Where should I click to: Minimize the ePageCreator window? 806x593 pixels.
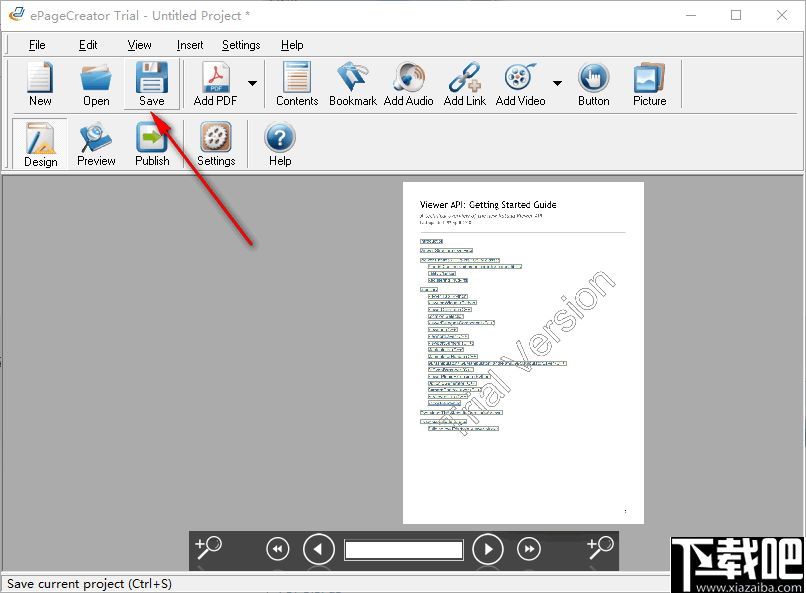(691, 15)
